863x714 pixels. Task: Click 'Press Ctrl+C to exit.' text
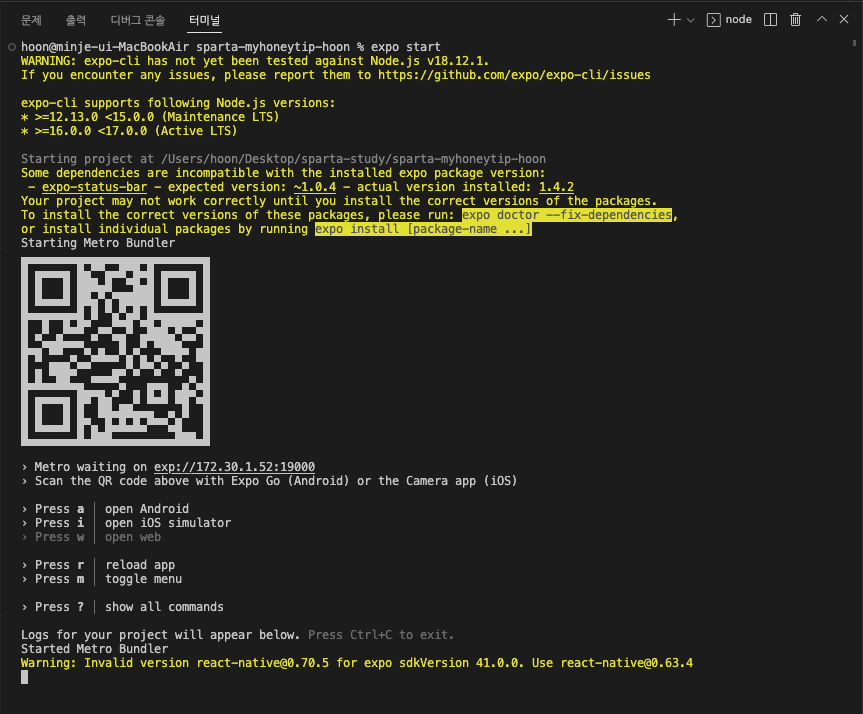[381, 635]
